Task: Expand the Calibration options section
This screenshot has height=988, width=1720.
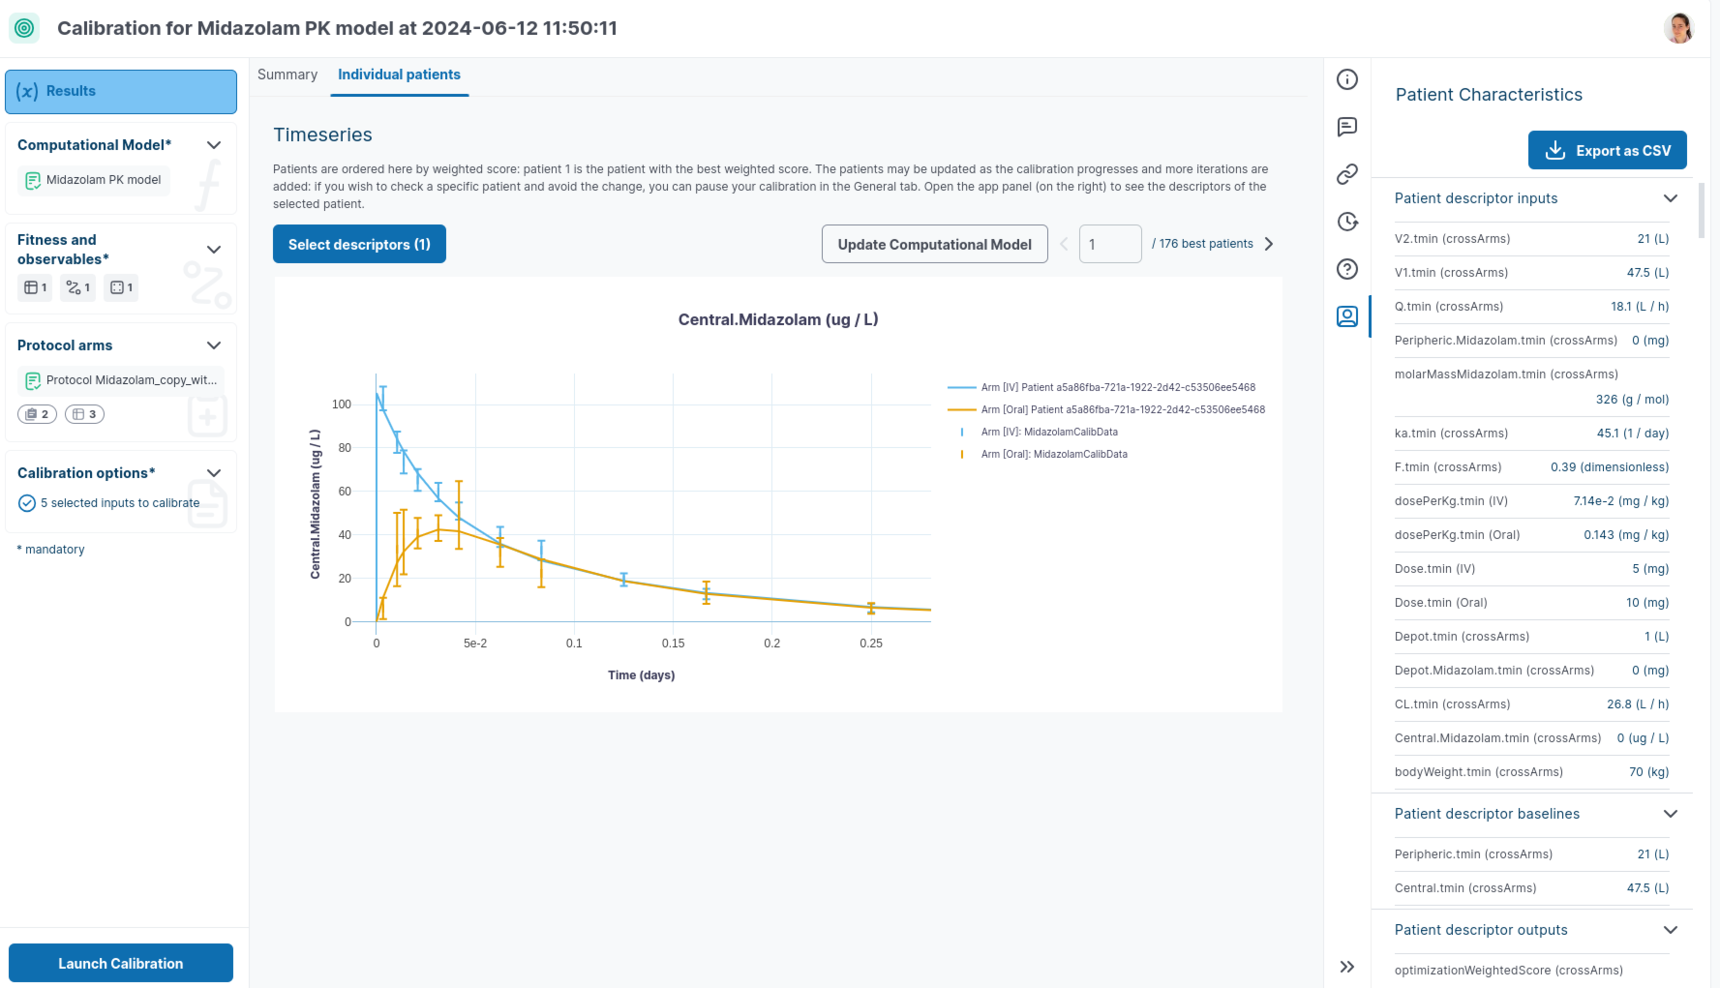Action: pyautogui.click(x=214, y=473)
